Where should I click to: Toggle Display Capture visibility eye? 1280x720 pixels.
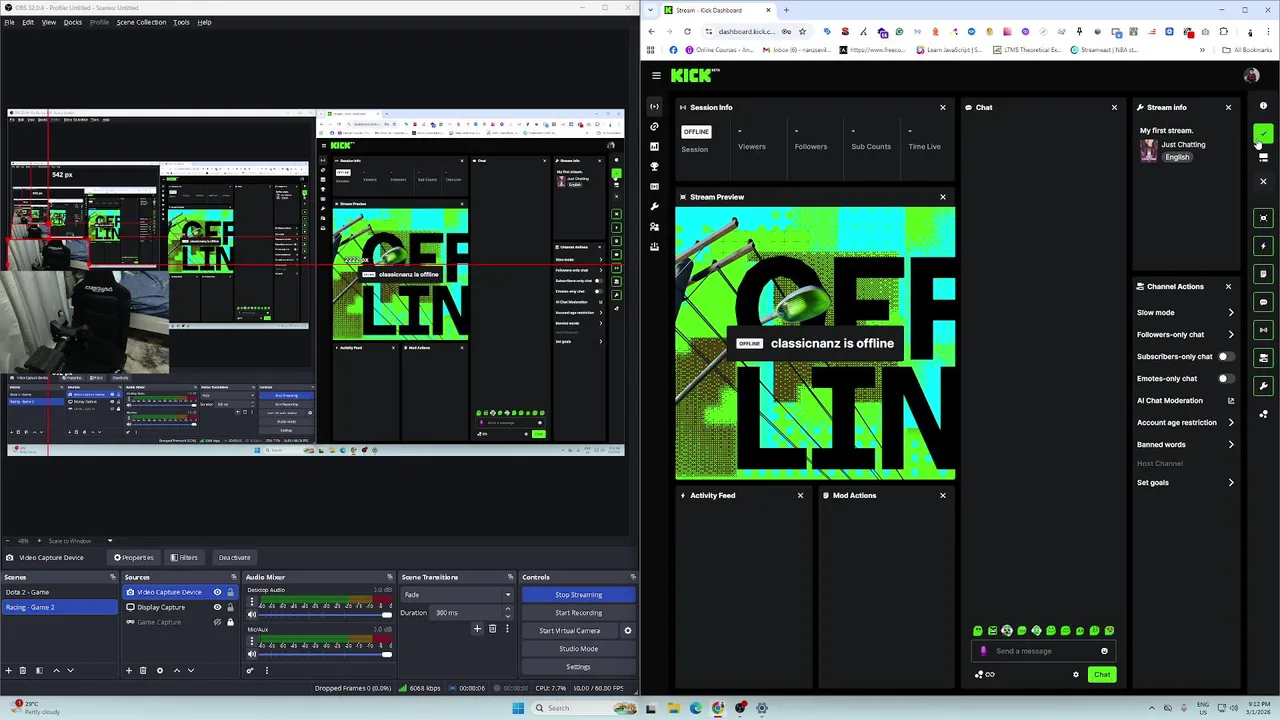point(217,607)
